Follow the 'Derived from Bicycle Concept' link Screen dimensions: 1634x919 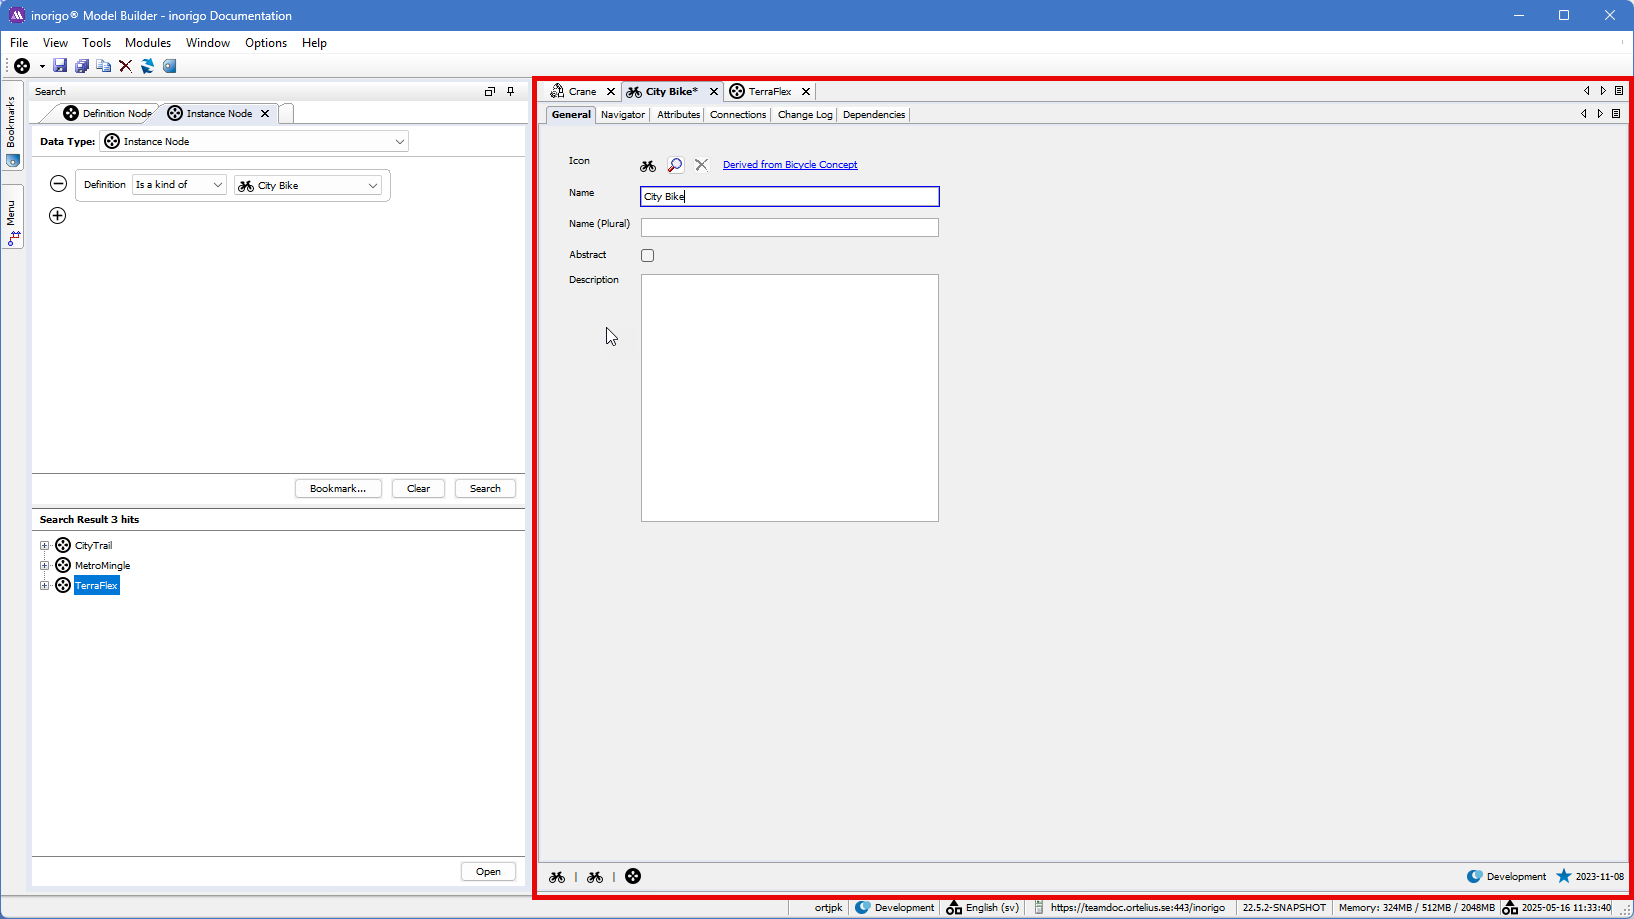pyautogui.click(x=789, y=165)
